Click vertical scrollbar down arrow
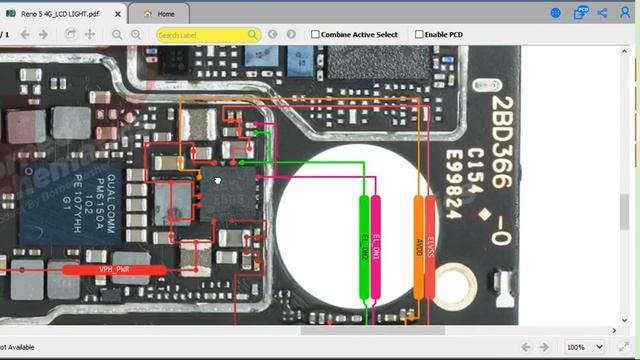Viewport: 640px width, 360px height. coord(624,320)
